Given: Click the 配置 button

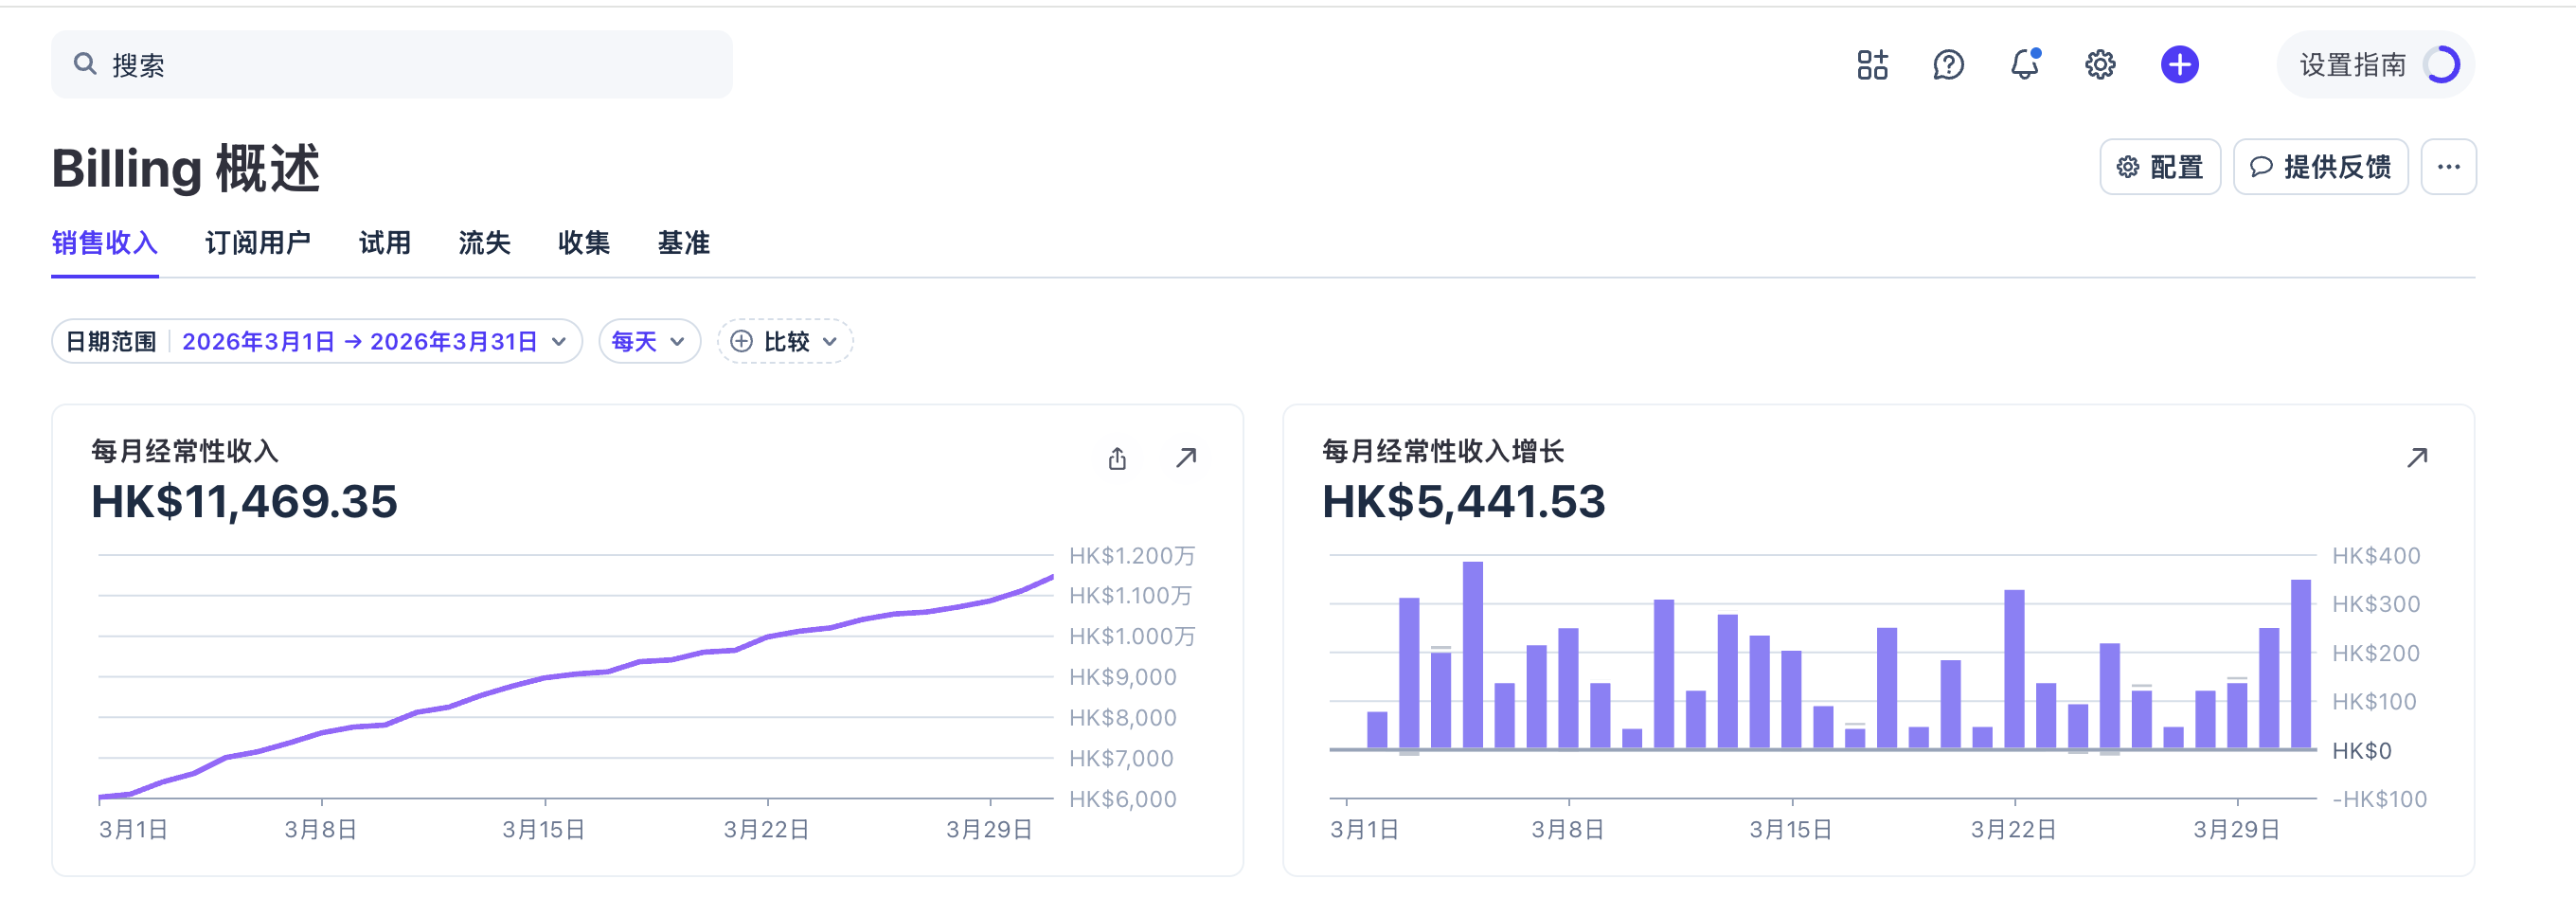Looking at the screenshot, I should pyautogui.click(x=2160, y=167).
